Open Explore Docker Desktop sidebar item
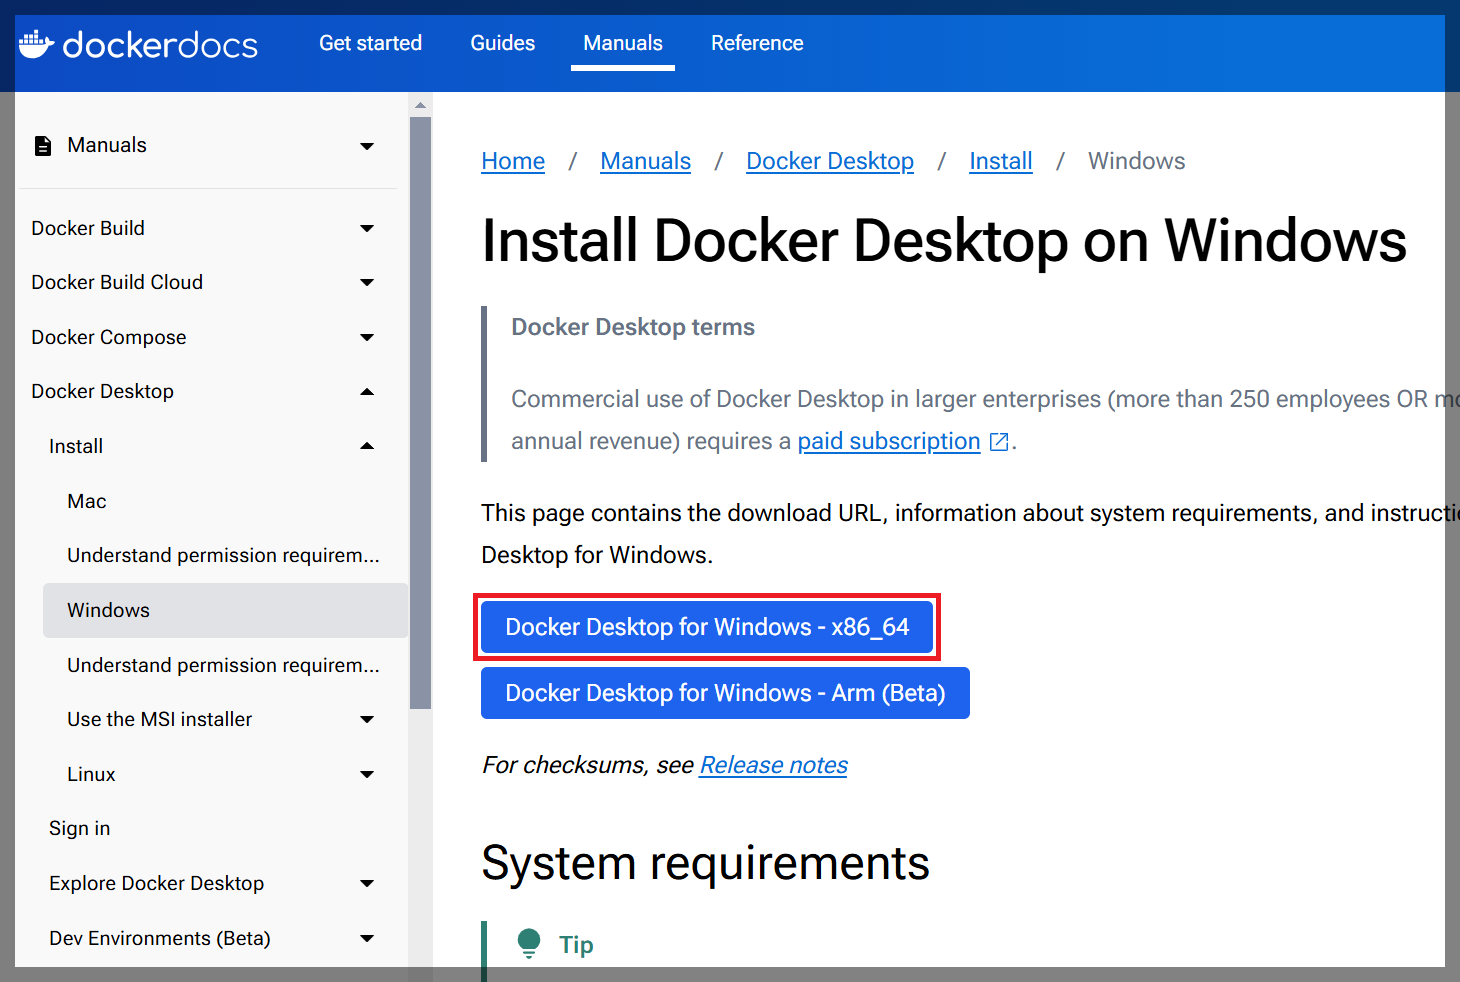 click(157, 883)
